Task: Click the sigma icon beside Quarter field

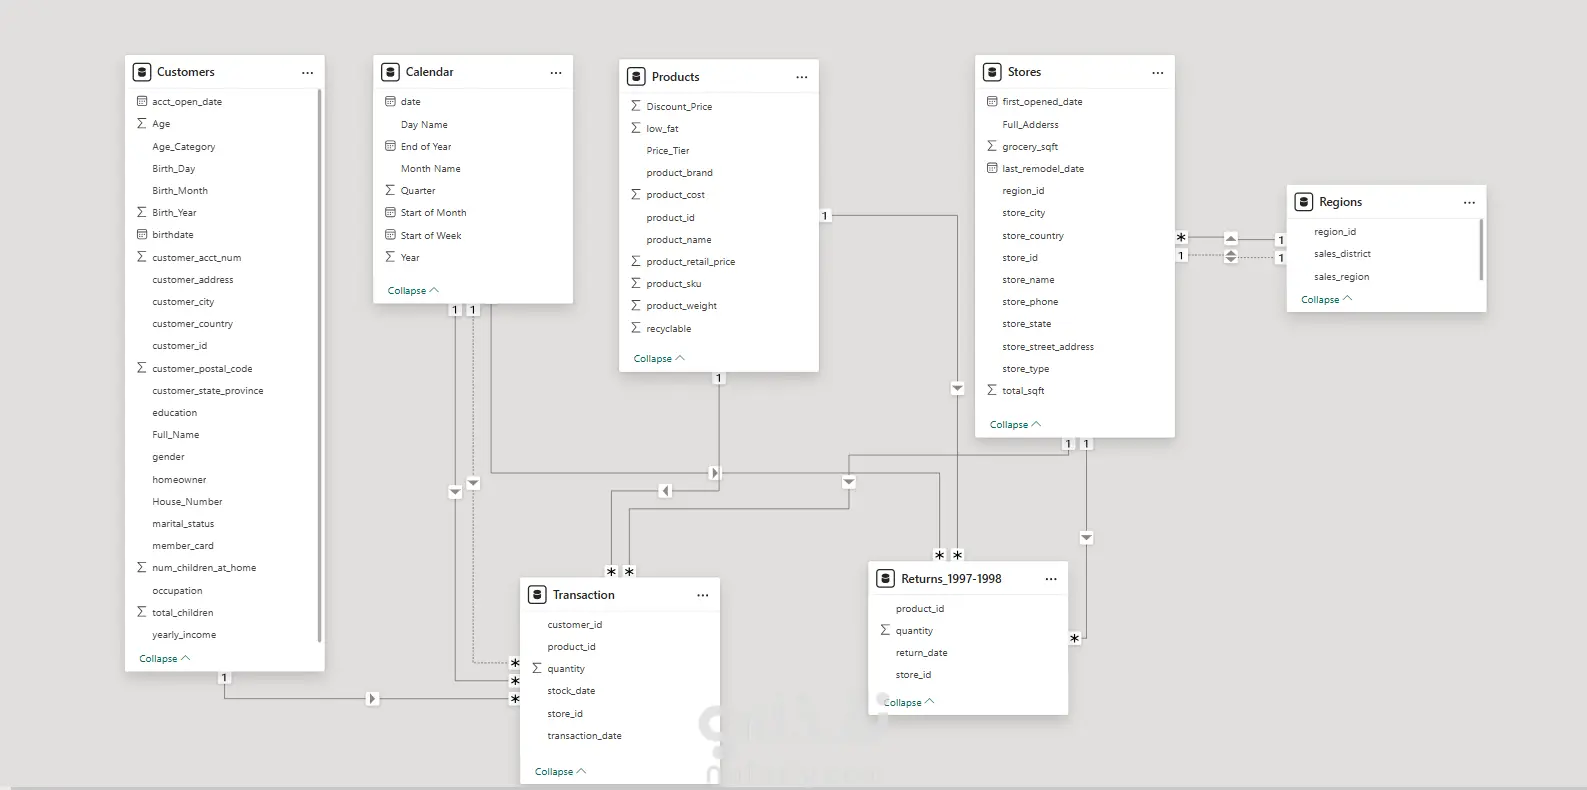Action: (x=390, y=190)
